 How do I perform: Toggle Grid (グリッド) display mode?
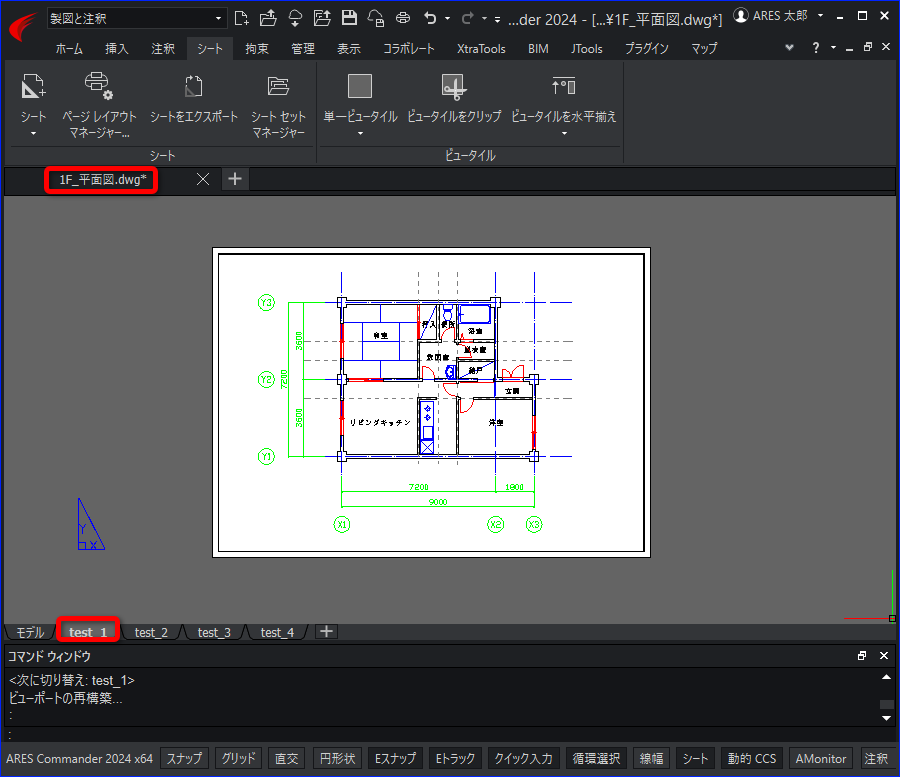tap(237, 759)
